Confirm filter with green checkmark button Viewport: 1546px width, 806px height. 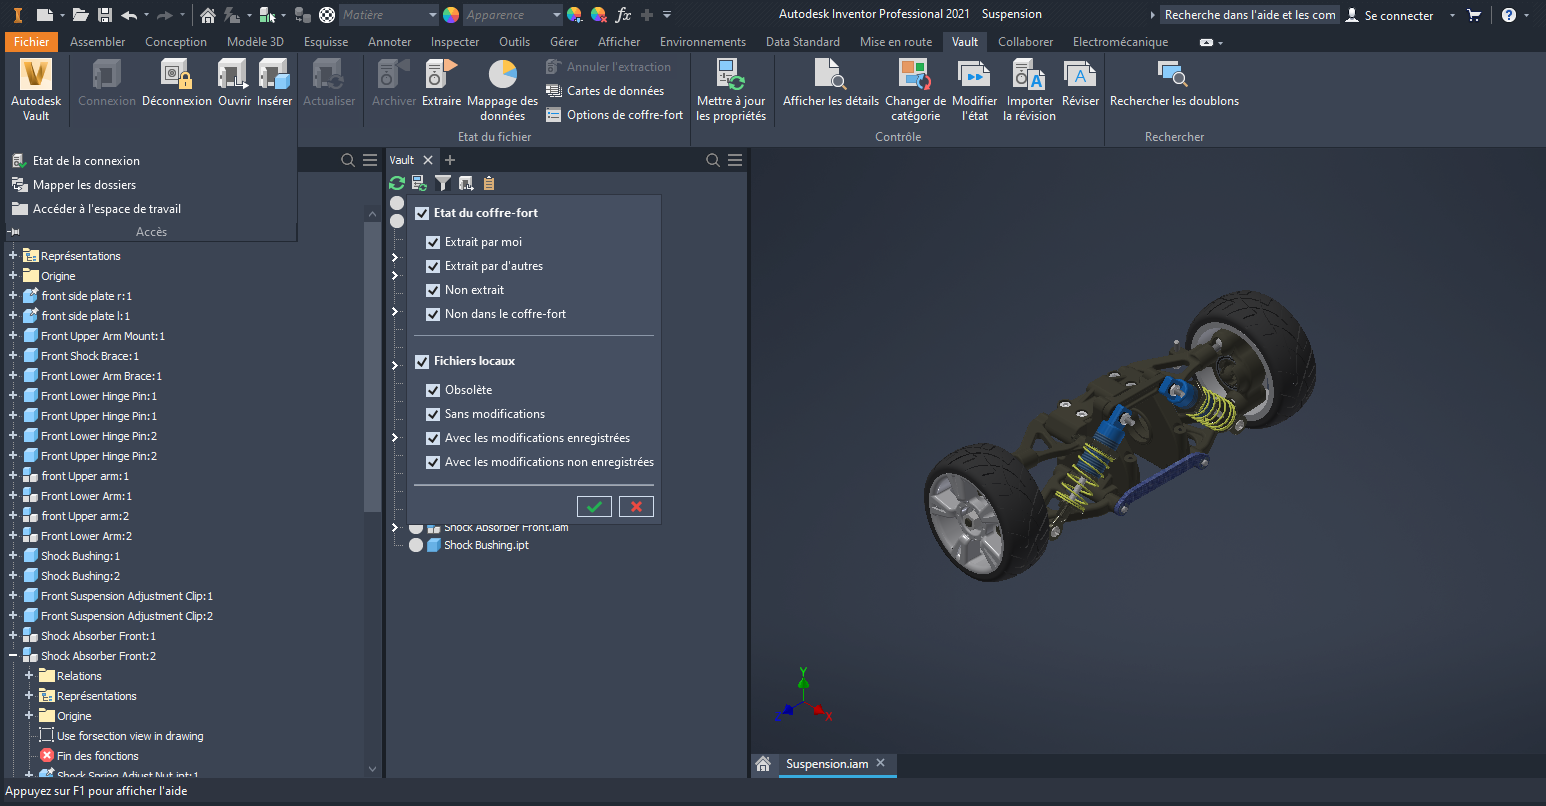click(594, 507)
